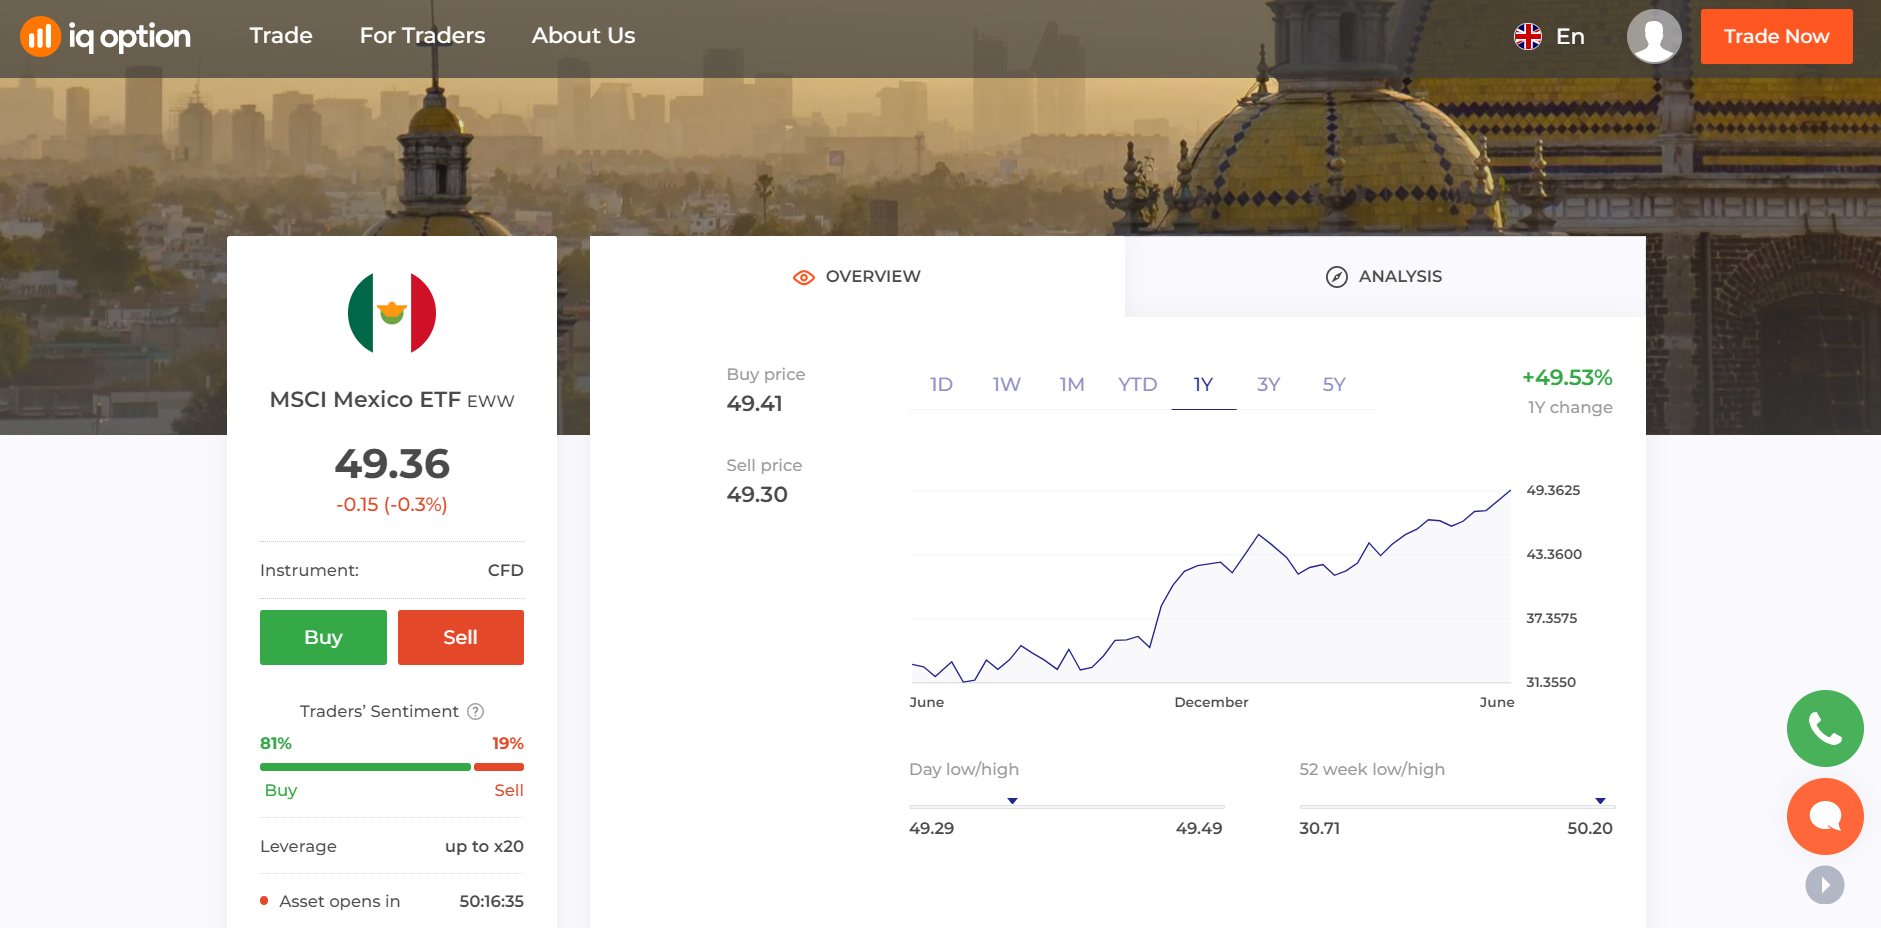Click the CFD instrument value

click(x=506, y=570)
